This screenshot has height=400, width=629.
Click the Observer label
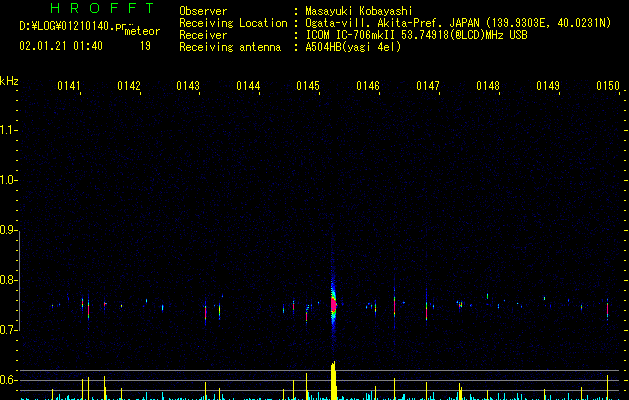[203, 11]
